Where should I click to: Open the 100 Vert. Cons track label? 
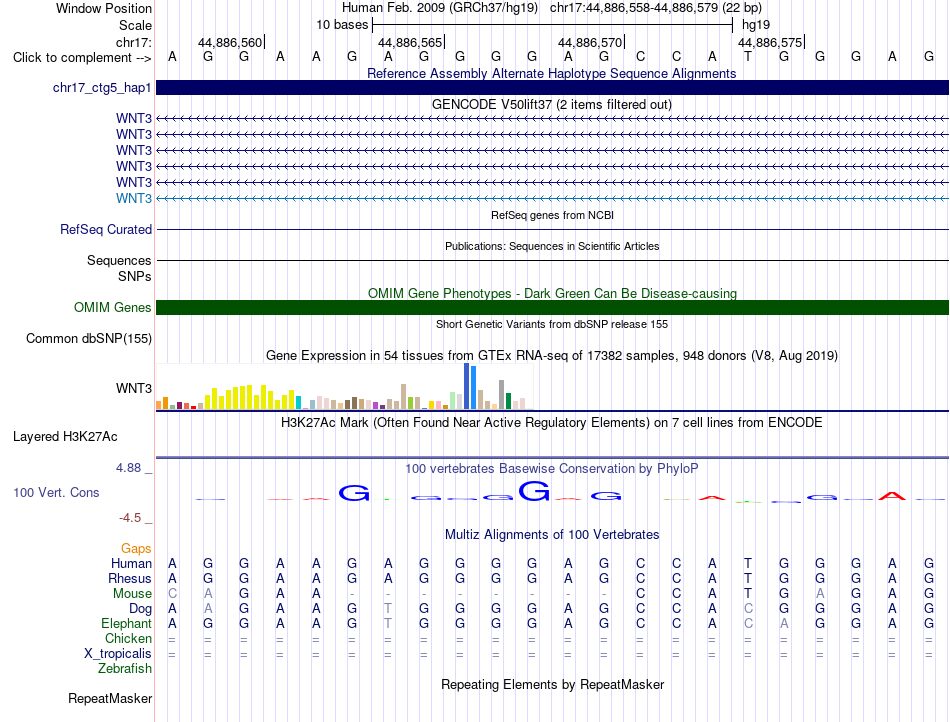(56, 492)
